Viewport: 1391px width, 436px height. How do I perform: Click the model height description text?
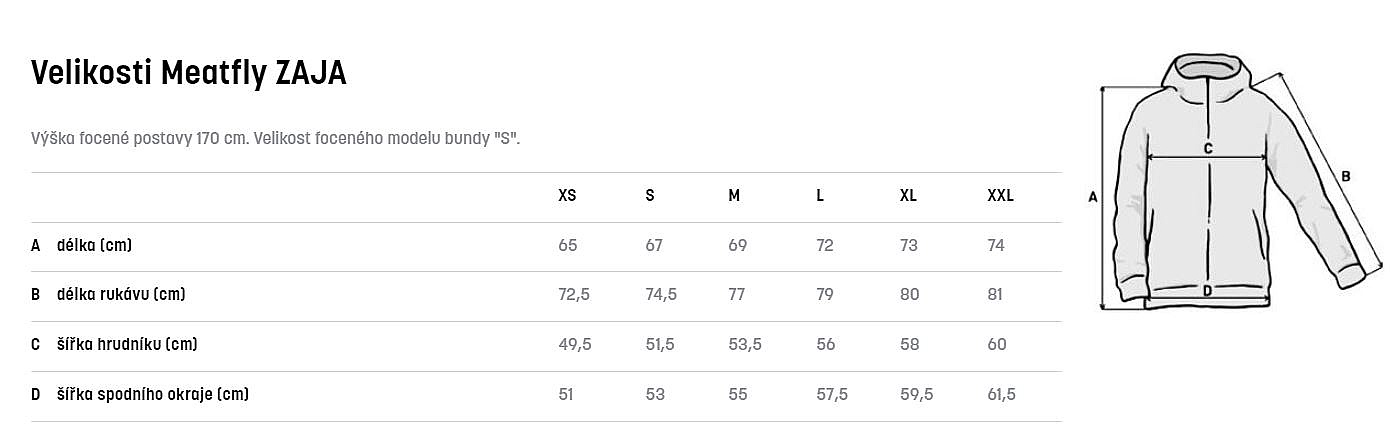pos(276,138)
